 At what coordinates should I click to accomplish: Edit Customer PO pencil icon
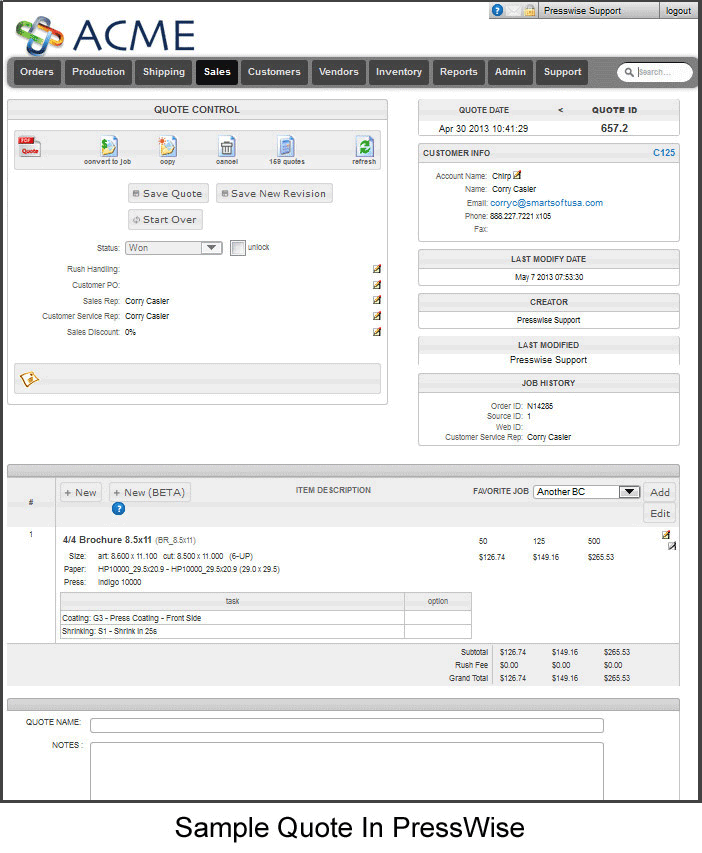click(x=377, y=285)
